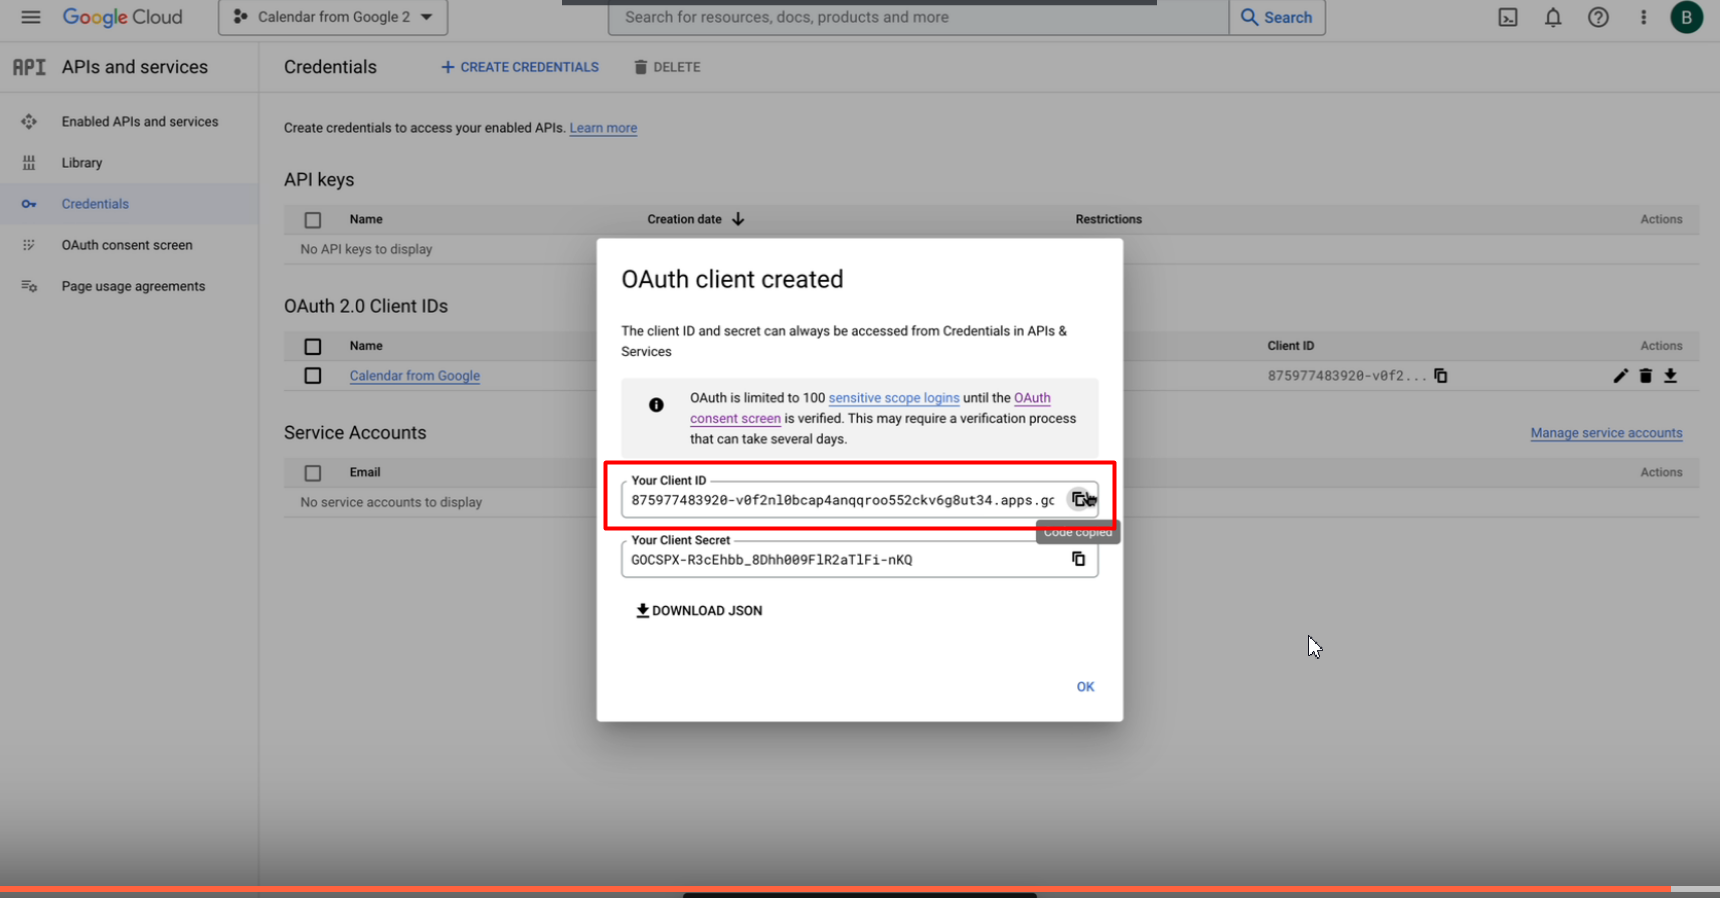
Task: Download the Calendar from Google OAuth client
Action: pyautogui.click(x=1670, y=376)
